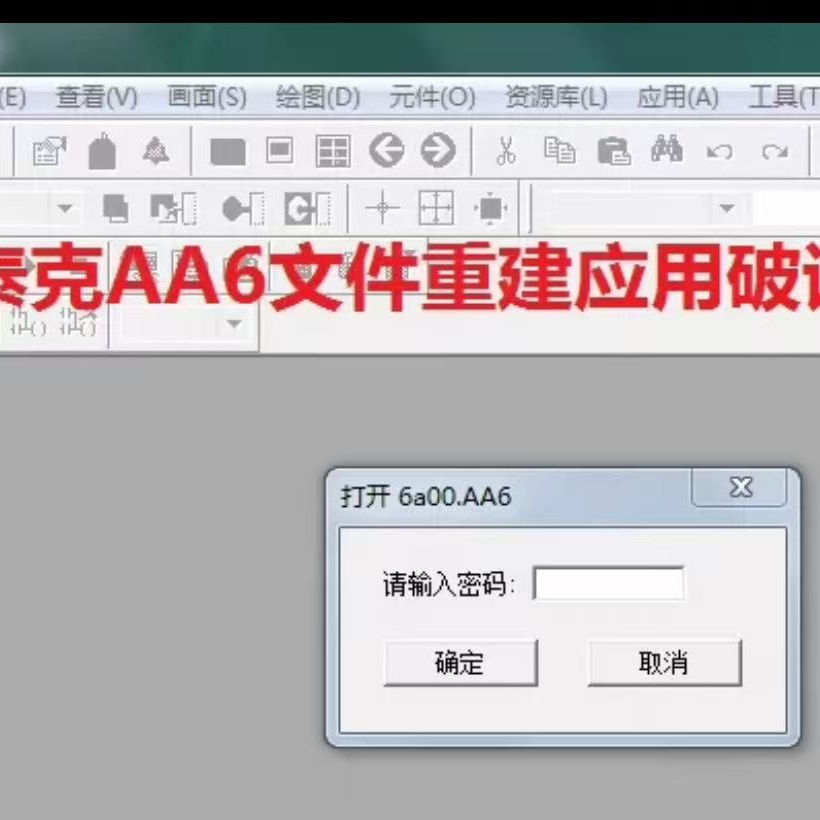Screen dimensions: 820x820
Task: Open the dropdown next to the layer icons
Action: coord(65,210)
